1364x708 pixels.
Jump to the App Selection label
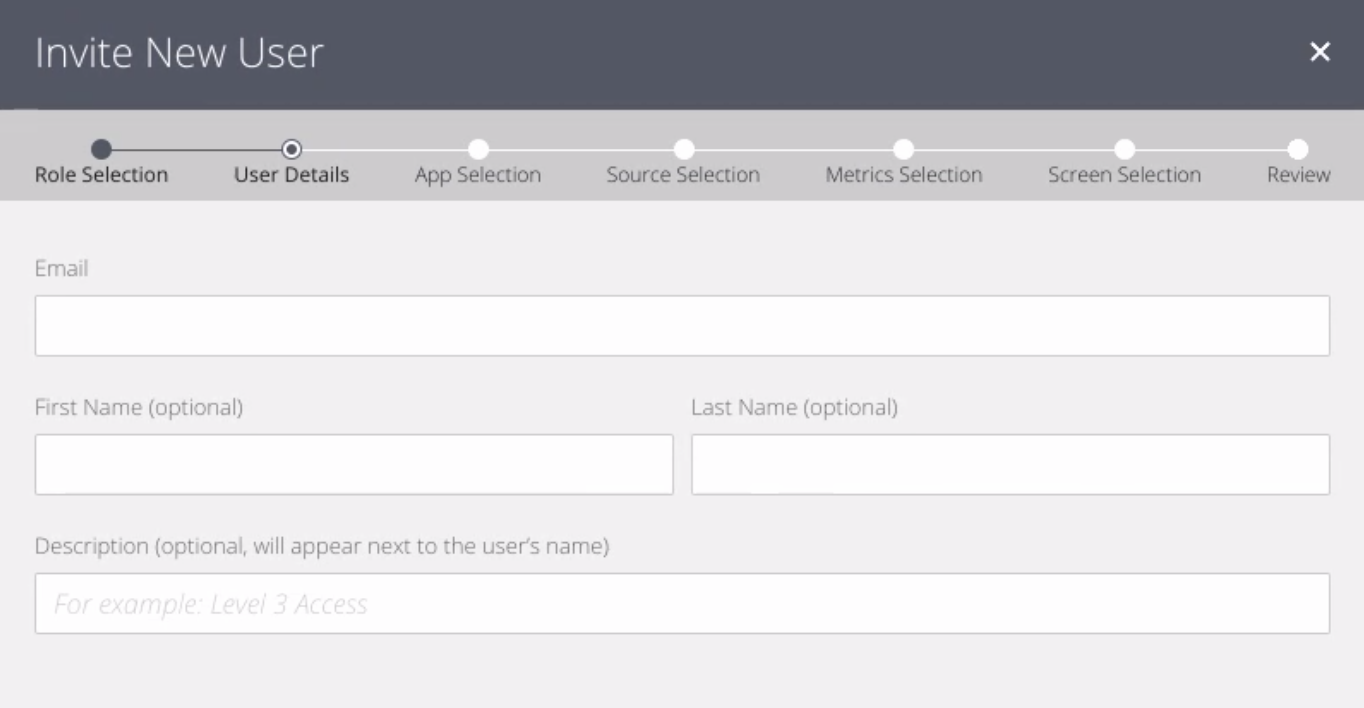tap(478, 175)
